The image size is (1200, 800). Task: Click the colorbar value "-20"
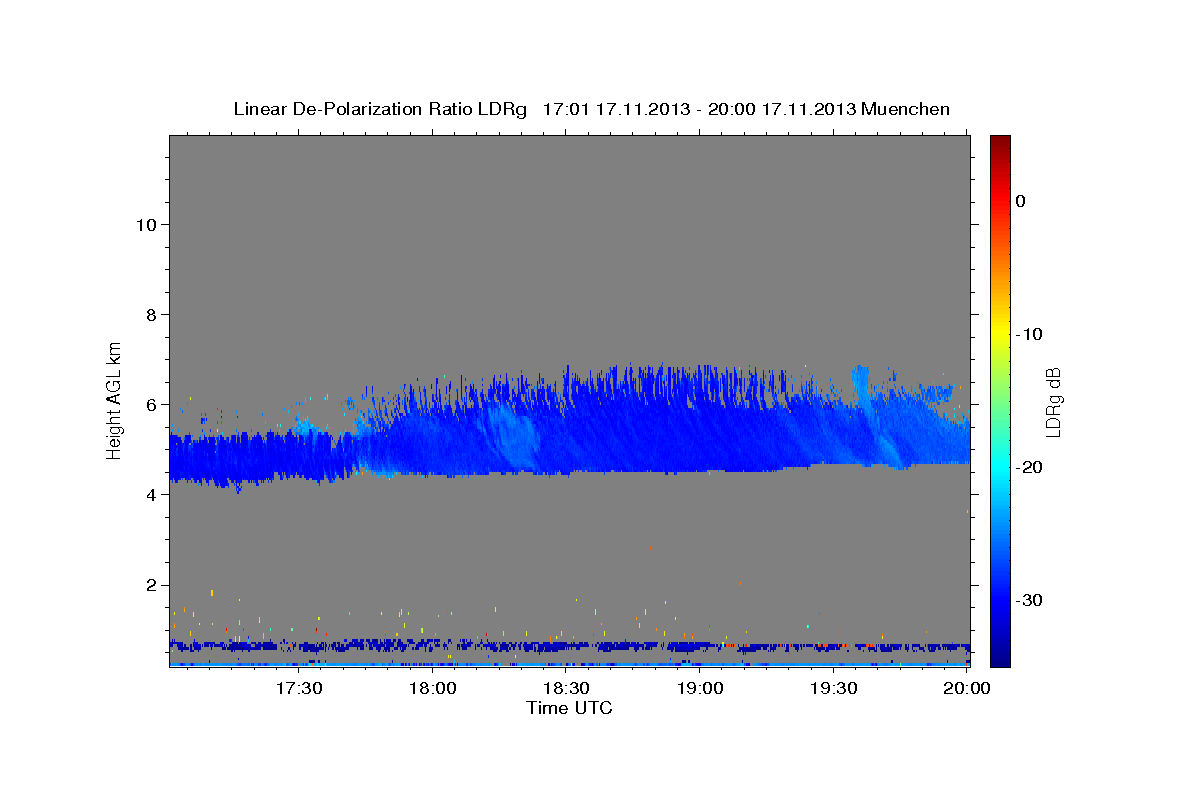1031,467
